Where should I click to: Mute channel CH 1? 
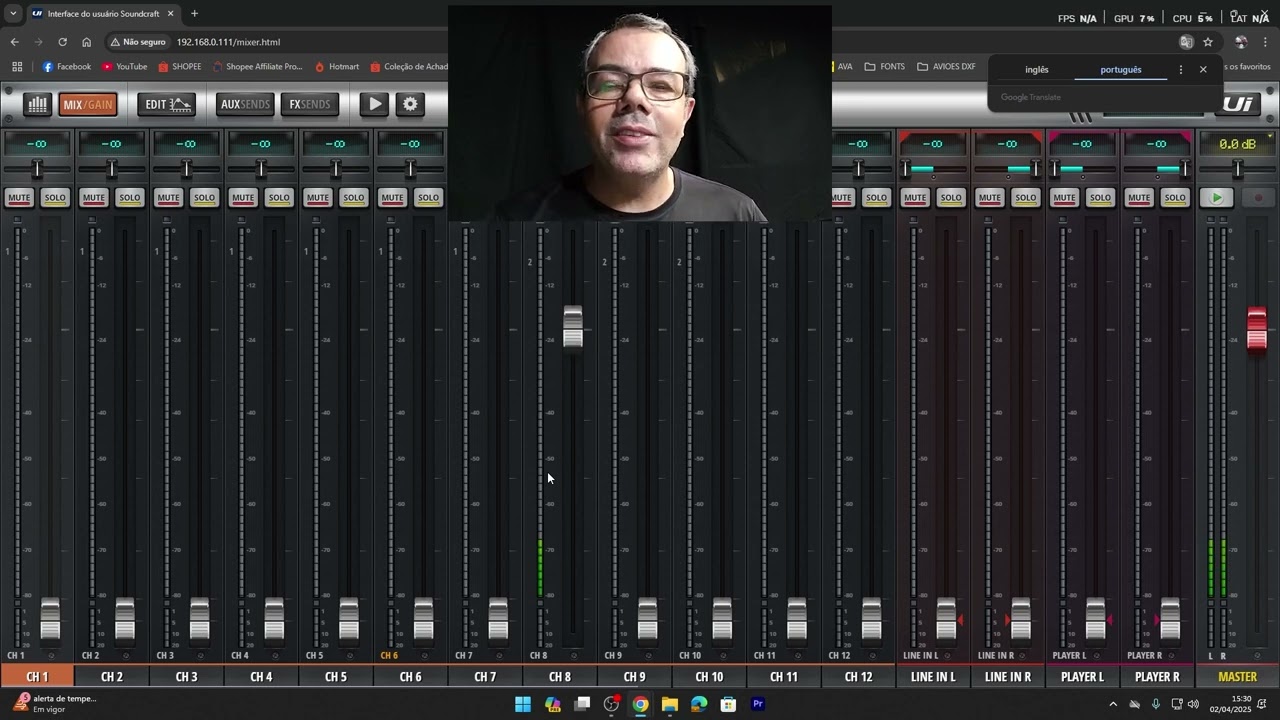(19, 197)
